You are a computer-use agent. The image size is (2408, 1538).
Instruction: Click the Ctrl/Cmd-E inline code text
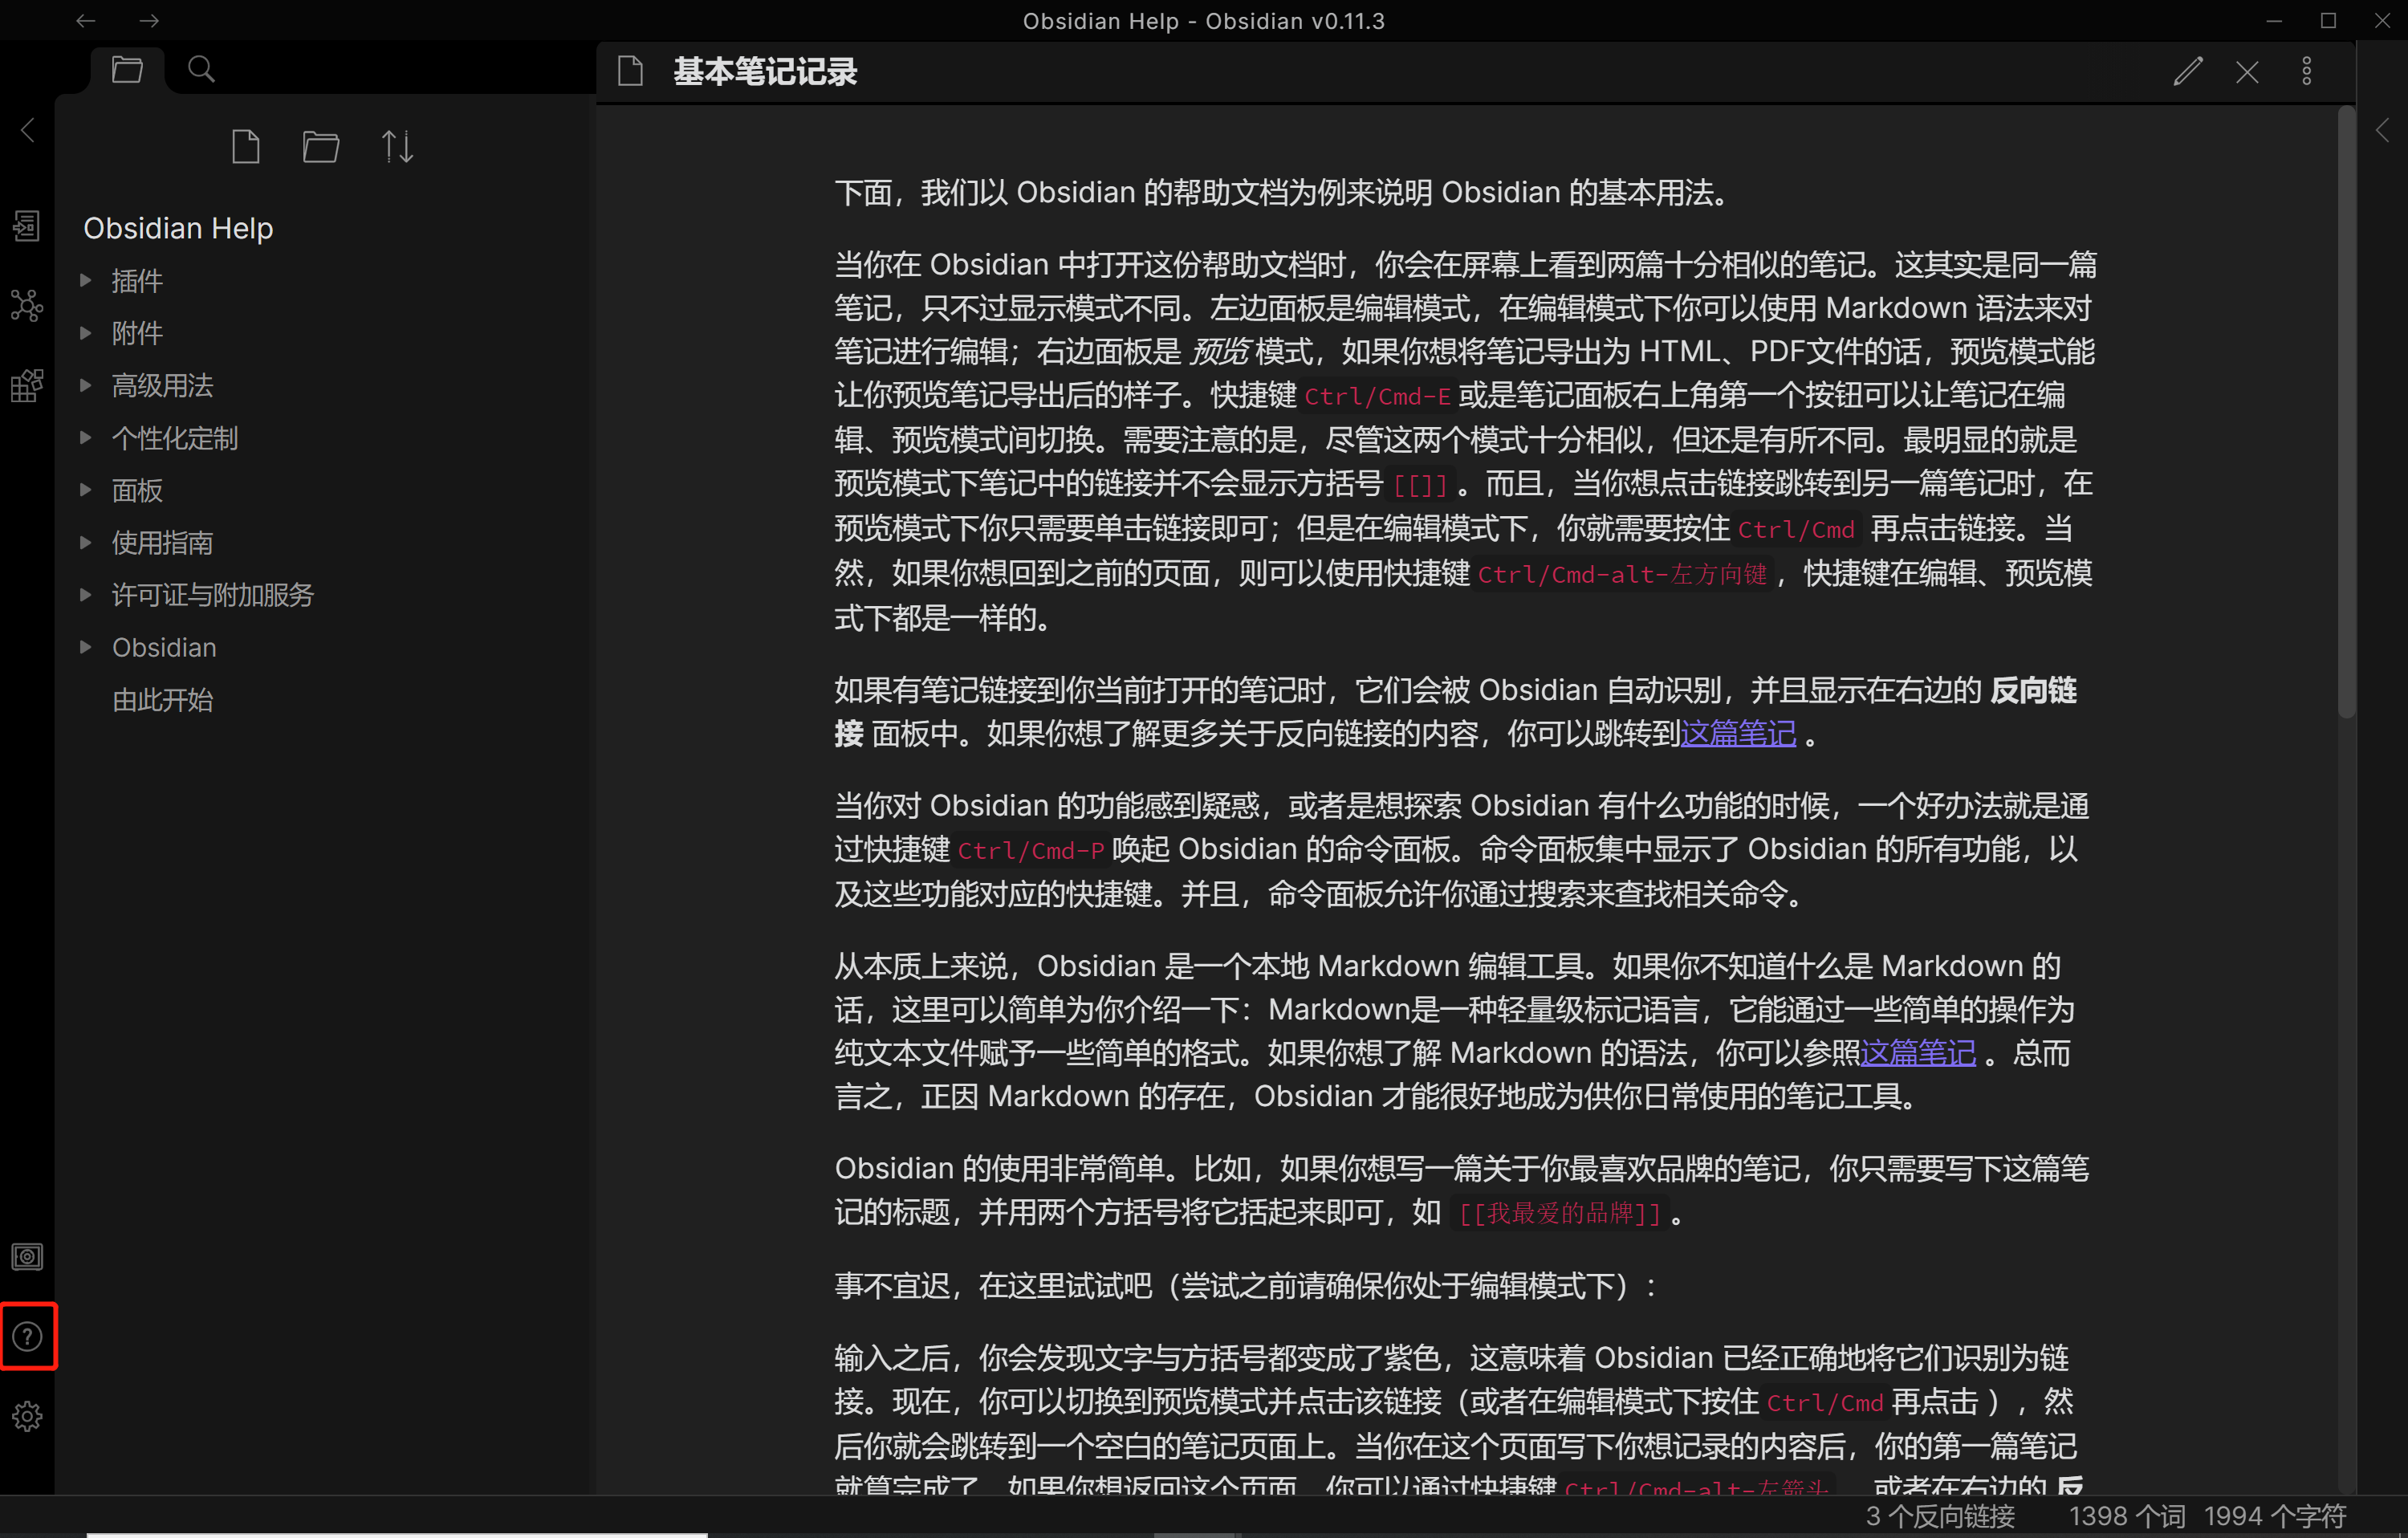(x=1377, y=396)
